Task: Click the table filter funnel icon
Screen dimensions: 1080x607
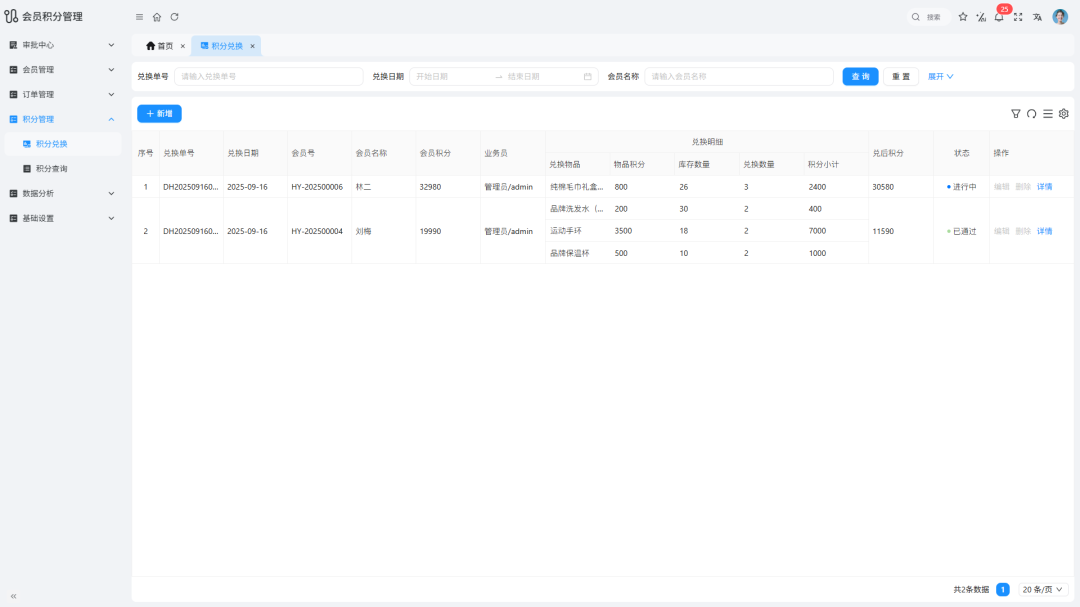Action: pos(1015,114)
